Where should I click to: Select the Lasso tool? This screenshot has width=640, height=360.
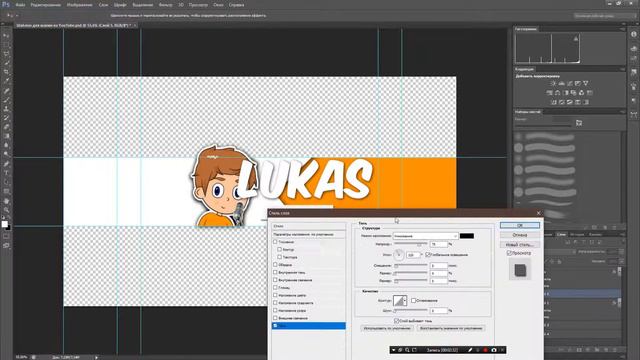click(6, 54)
